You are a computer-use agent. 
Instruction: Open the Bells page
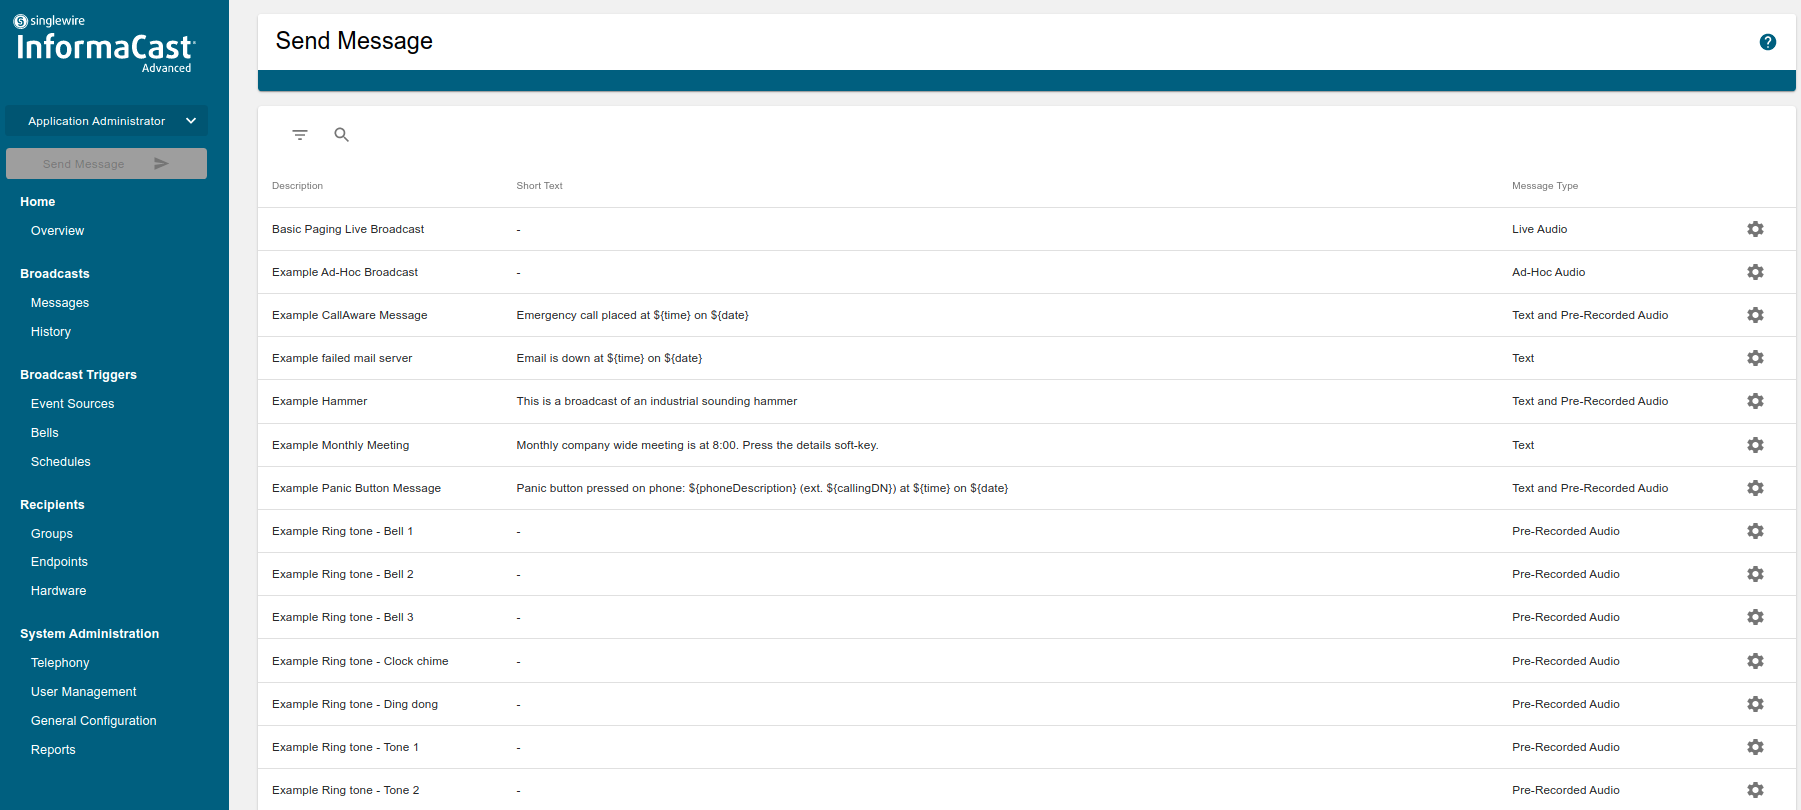pyautogui.click(x=45, y=433)
